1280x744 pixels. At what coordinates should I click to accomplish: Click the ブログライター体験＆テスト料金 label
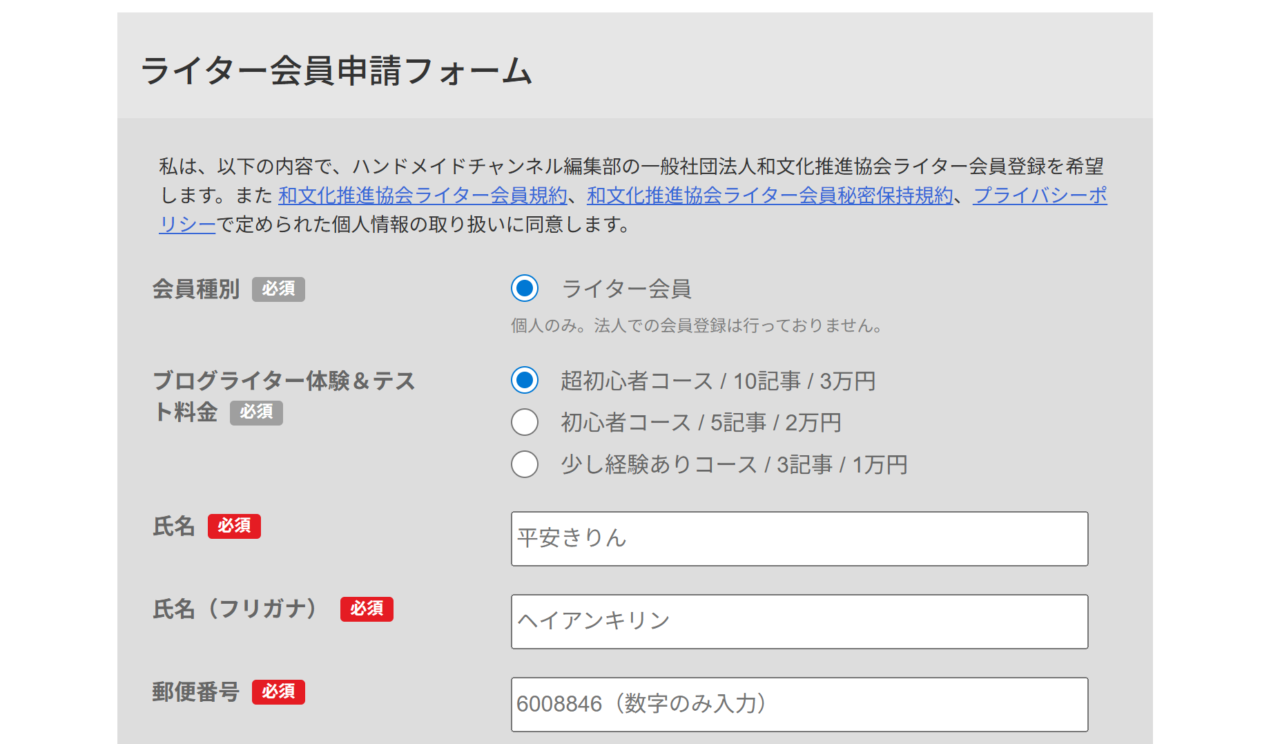pyautogui.click(x=283, y=381)
